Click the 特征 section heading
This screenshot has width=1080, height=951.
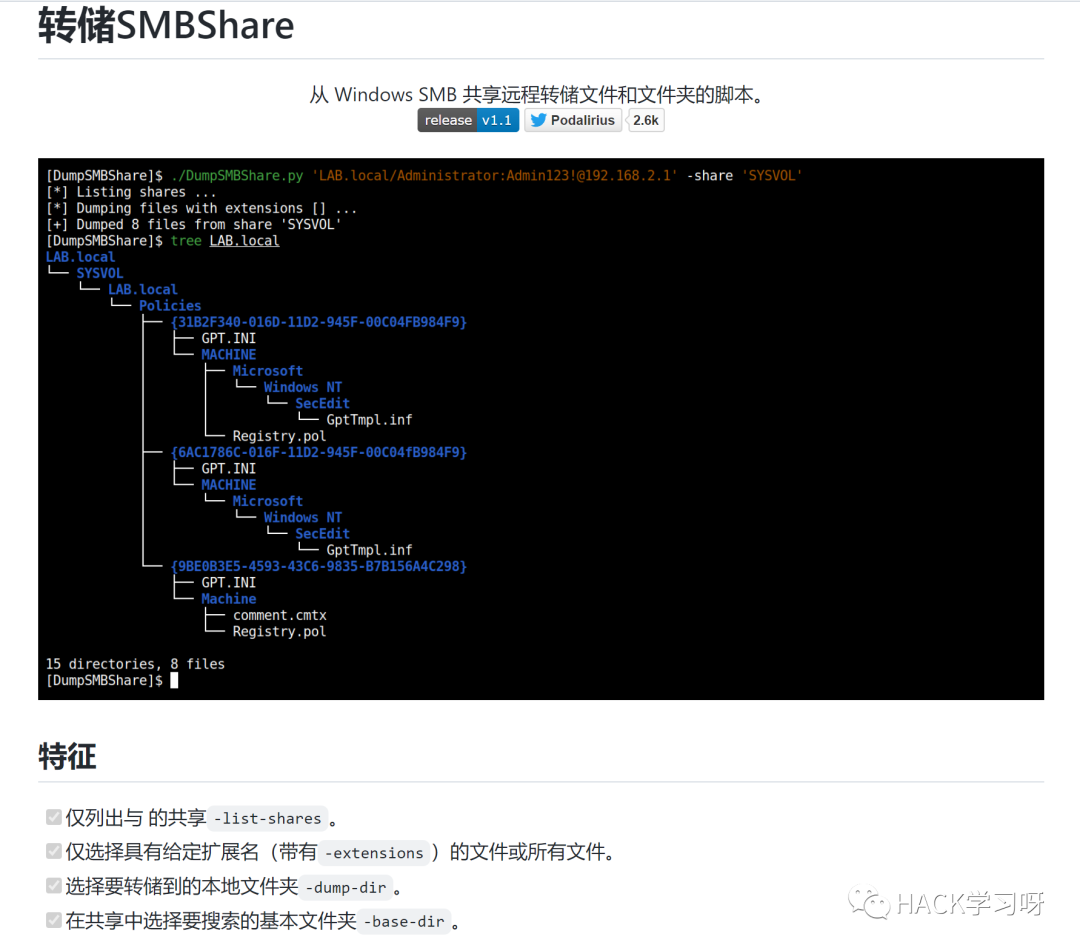(x=68, y=756)
